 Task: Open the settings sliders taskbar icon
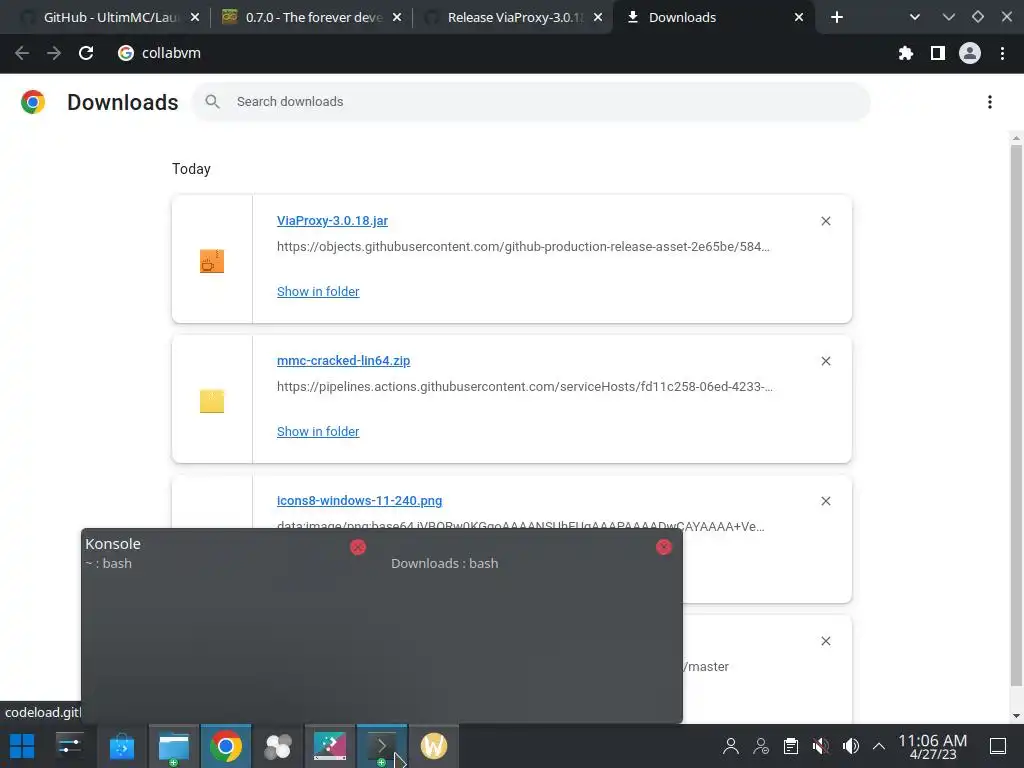click(x=69, y=746)
